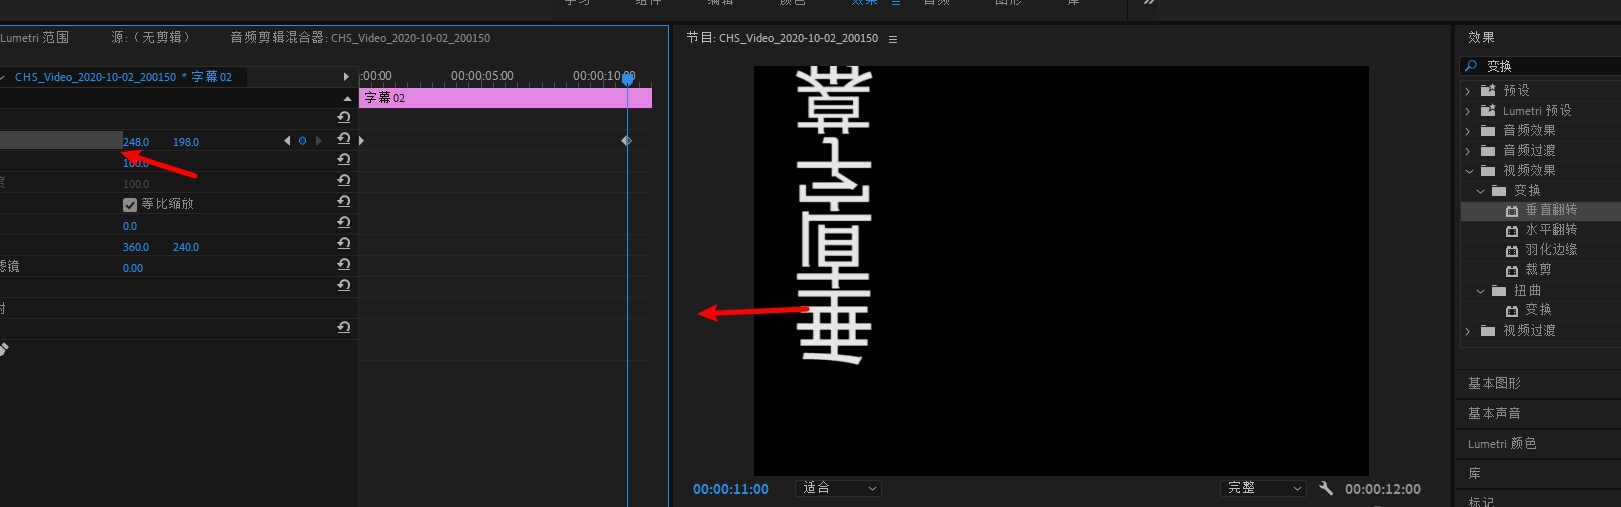The image size is (1621, 507).
Task: Pick the 裁剪 crop effect
Action: [1538, 270]
